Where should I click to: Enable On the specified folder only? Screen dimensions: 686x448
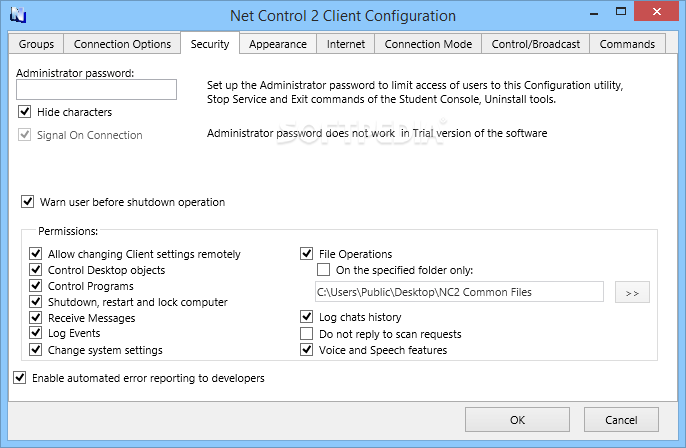click(323, 270)
